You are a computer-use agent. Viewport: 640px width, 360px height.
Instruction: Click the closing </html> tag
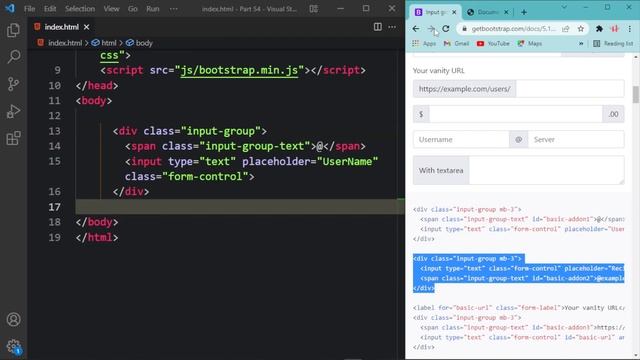pyautogui.click(x=97, y=237)
